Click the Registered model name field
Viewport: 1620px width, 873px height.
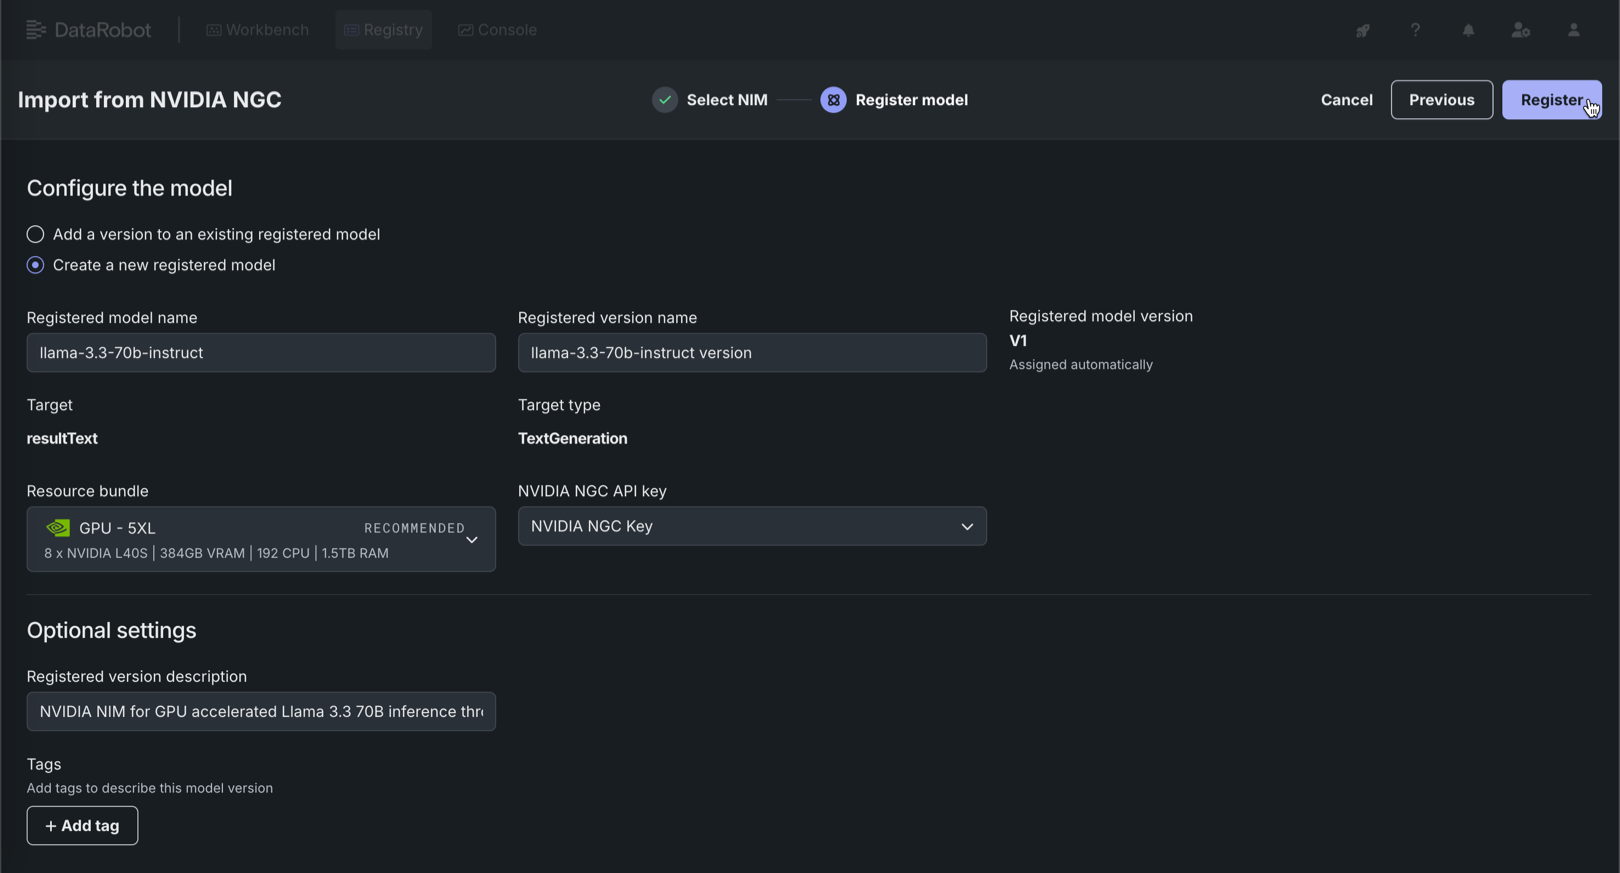(x=261, y=353)
